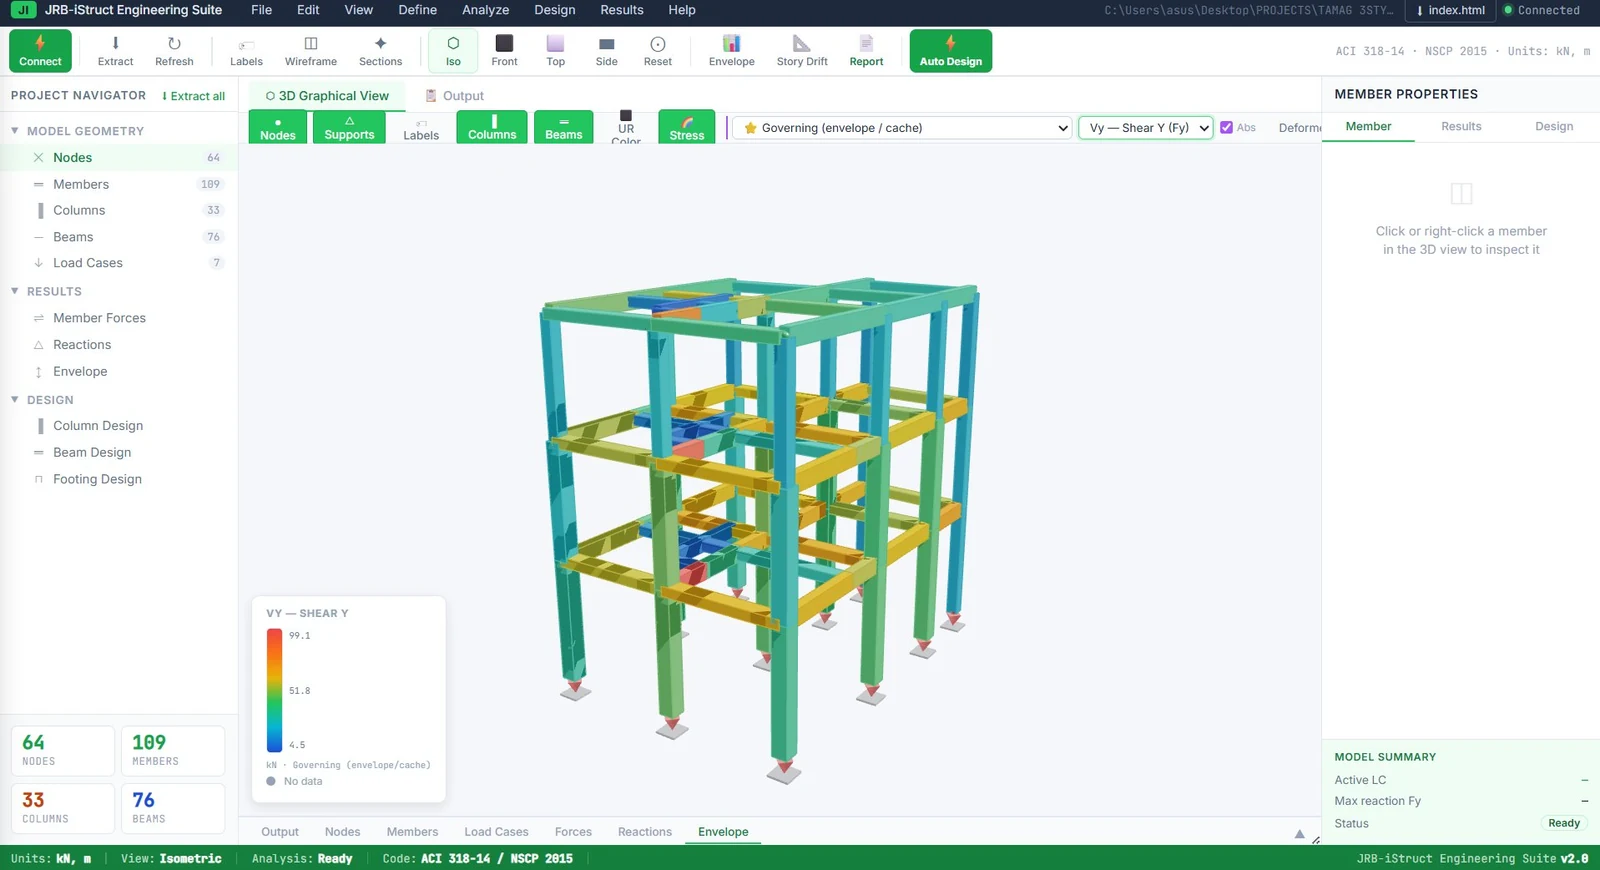Image resolution: width=1600 pixels, height=870 pixels.
Task: Open the Help menu
Action: (x=682, y=10)
